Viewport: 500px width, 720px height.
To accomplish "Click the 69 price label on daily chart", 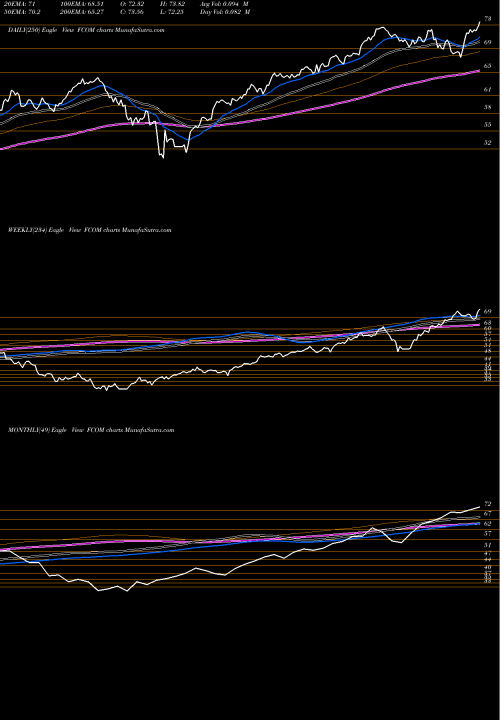I will [x=488, y=42].
